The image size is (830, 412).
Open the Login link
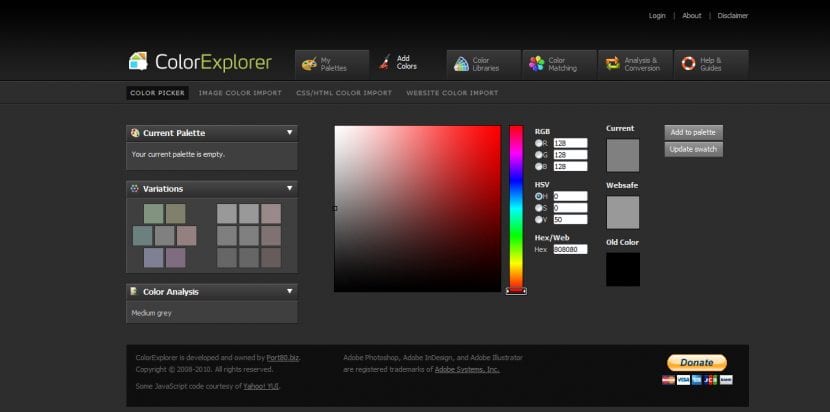[657, 16]
